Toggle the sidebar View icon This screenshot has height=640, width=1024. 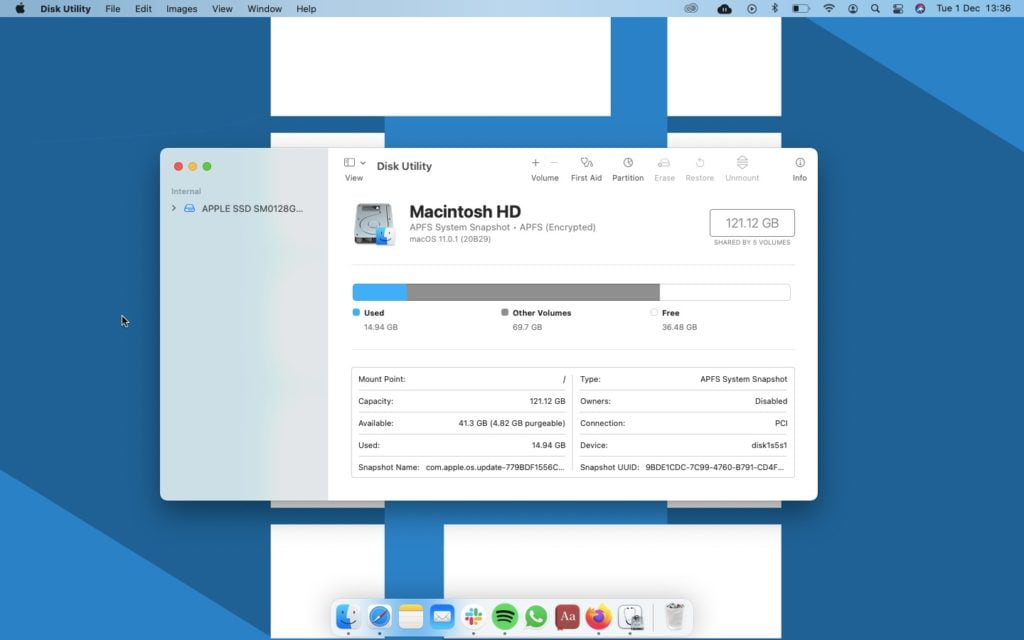[x=349, y=163]
